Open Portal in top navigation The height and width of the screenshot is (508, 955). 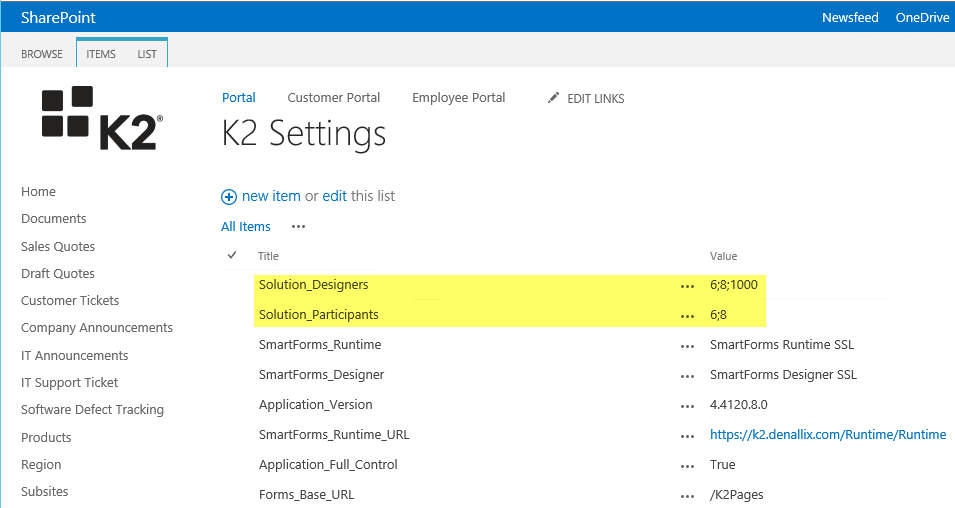pyautogui.click(x=239, y=97)
